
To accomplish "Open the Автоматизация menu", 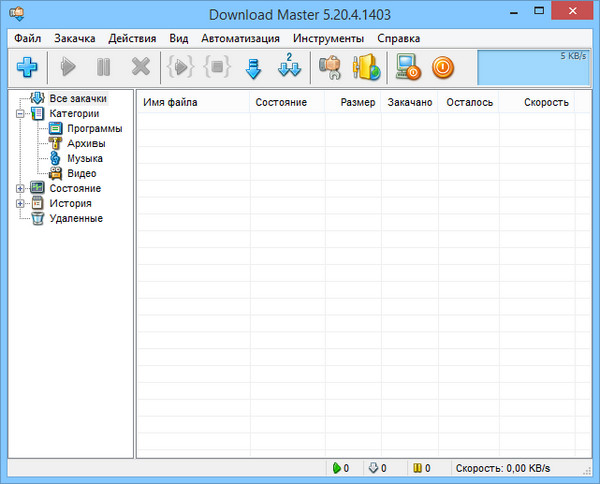I will pyautogui.click(x=240, y=38).
